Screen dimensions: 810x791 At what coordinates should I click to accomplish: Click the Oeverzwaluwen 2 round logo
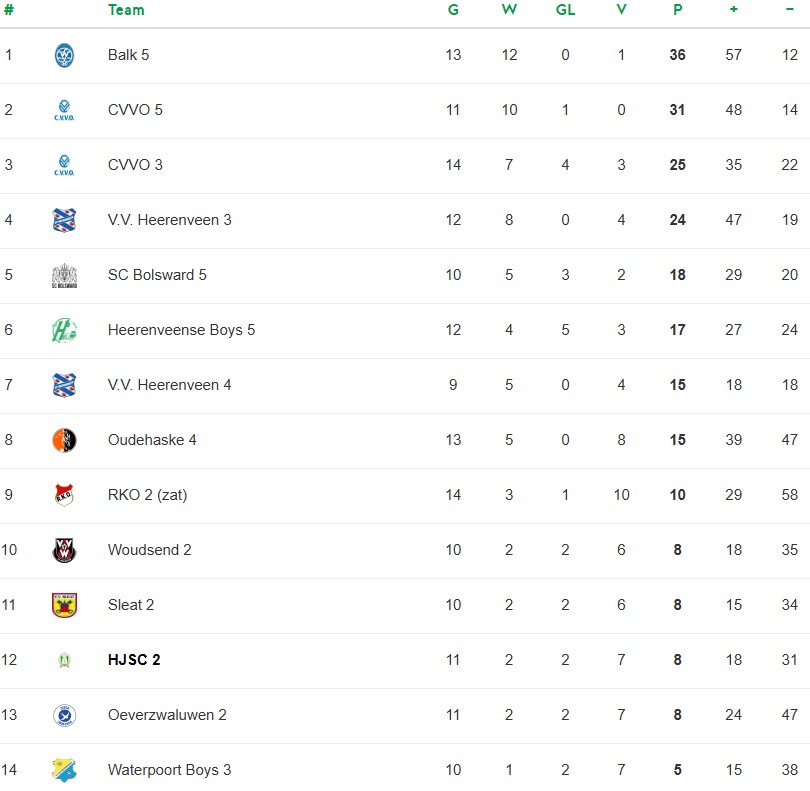[x=64, y=715]
